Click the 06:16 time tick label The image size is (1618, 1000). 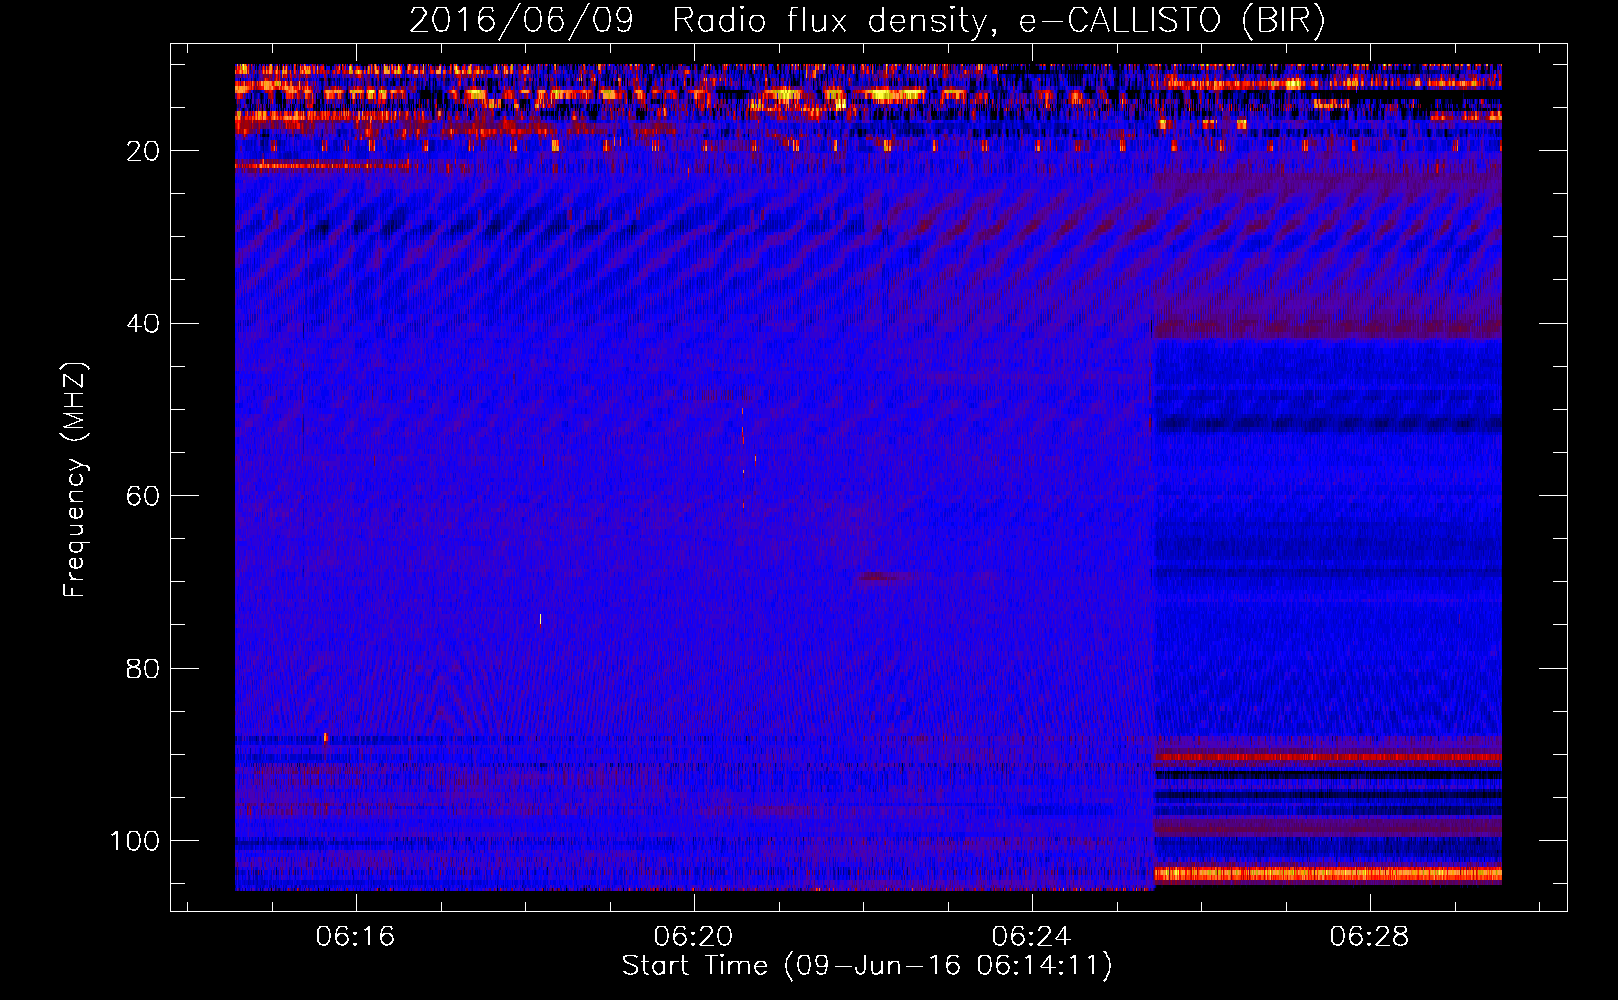(355, 937)
